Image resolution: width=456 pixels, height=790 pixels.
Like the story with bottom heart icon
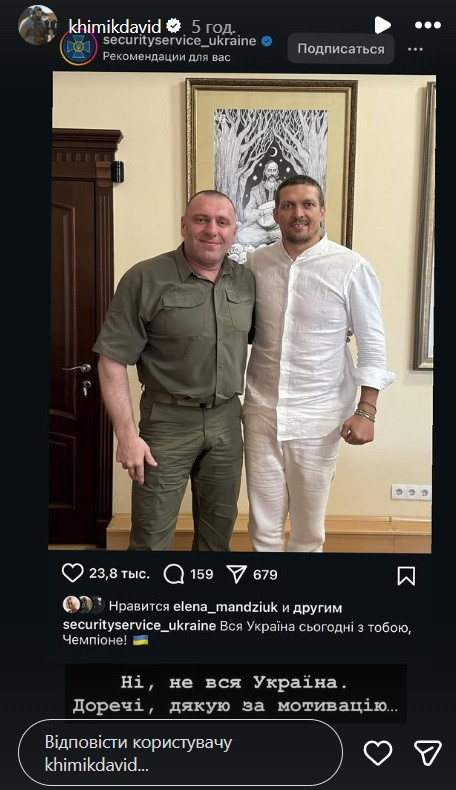point(378,753)
